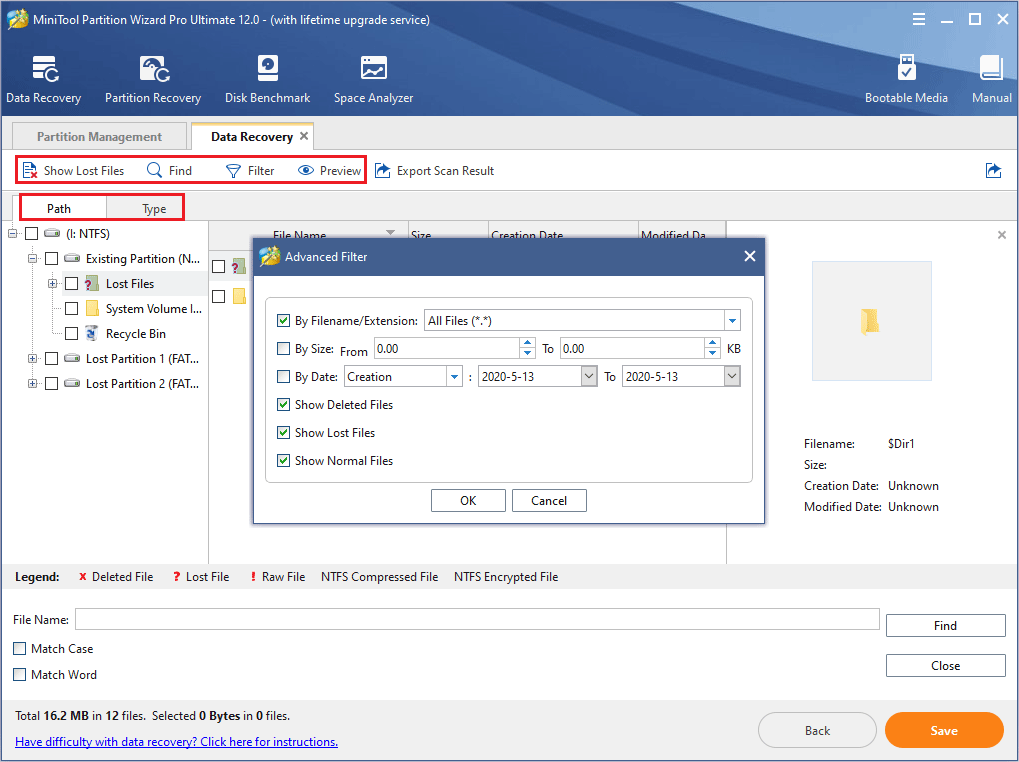
Task: Click the File Name search field
Action: pyautogui.click(x=477, y=619)
